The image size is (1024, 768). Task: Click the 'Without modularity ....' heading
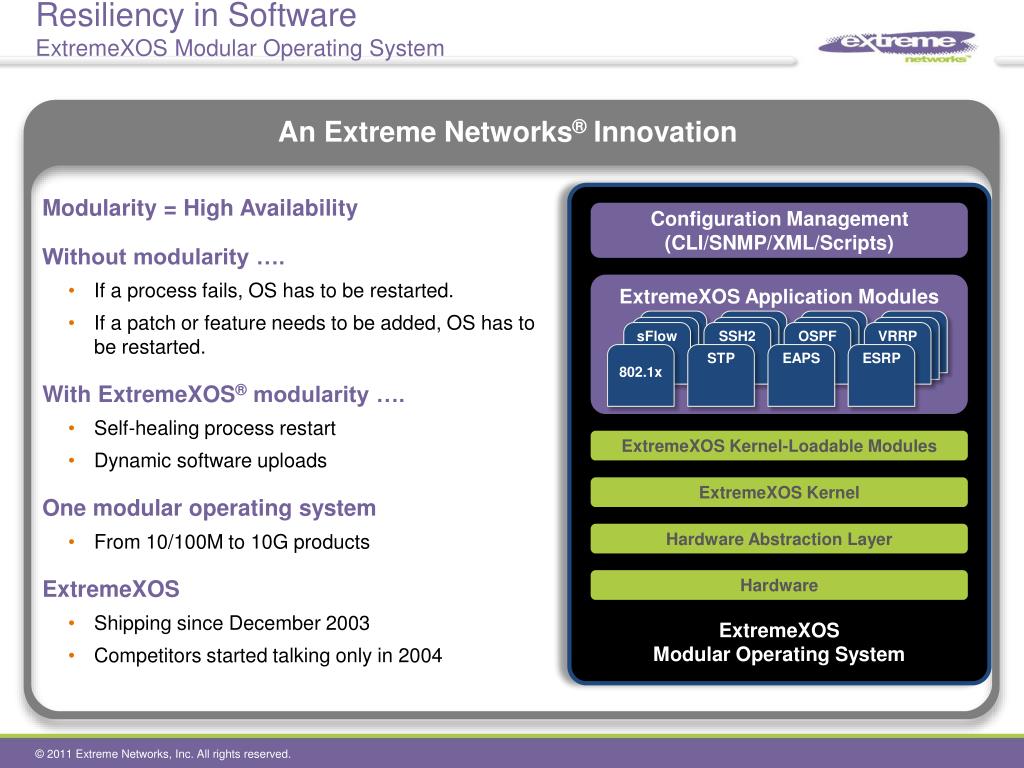(163, 257)
